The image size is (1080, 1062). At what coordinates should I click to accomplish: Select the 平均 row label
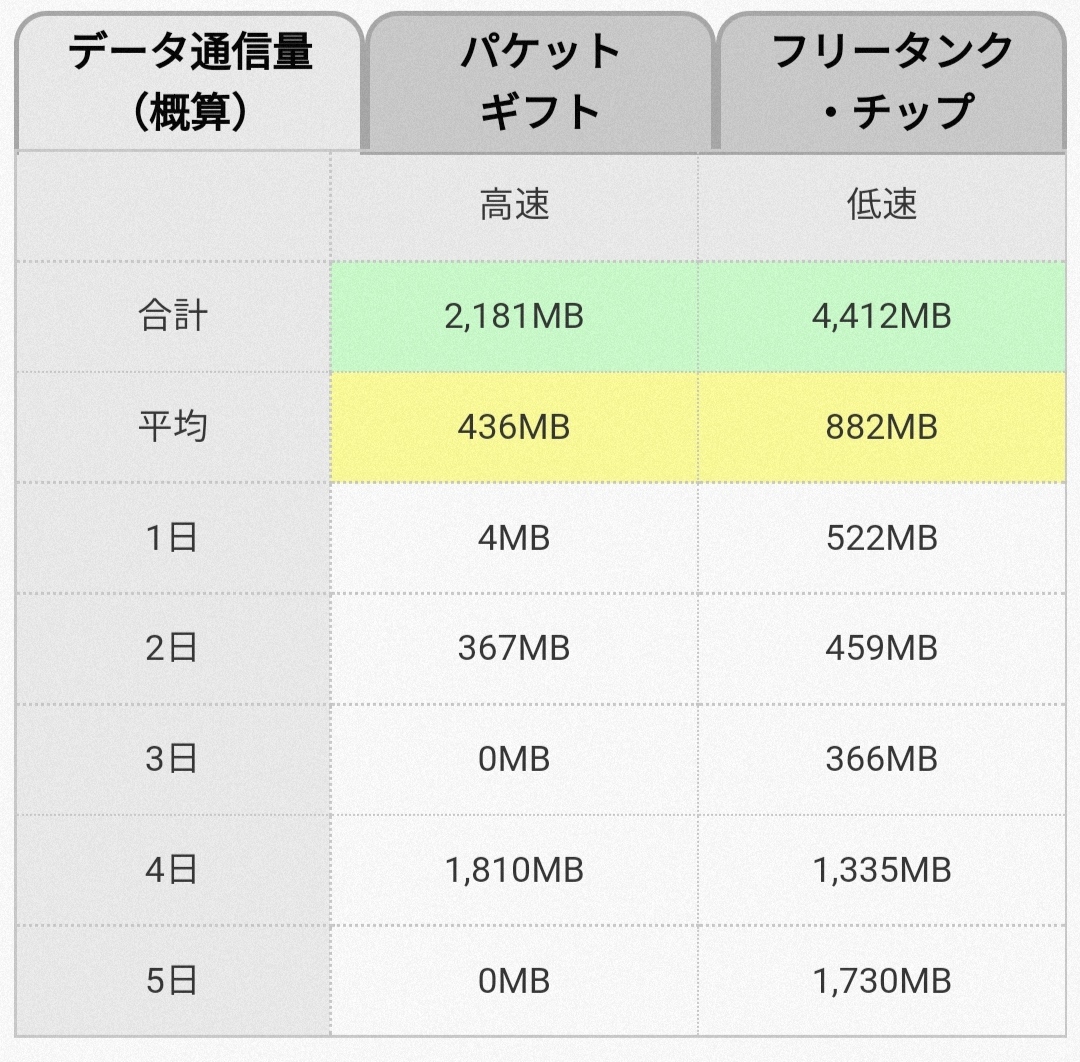pyautogui.click(x=173, y=427)
